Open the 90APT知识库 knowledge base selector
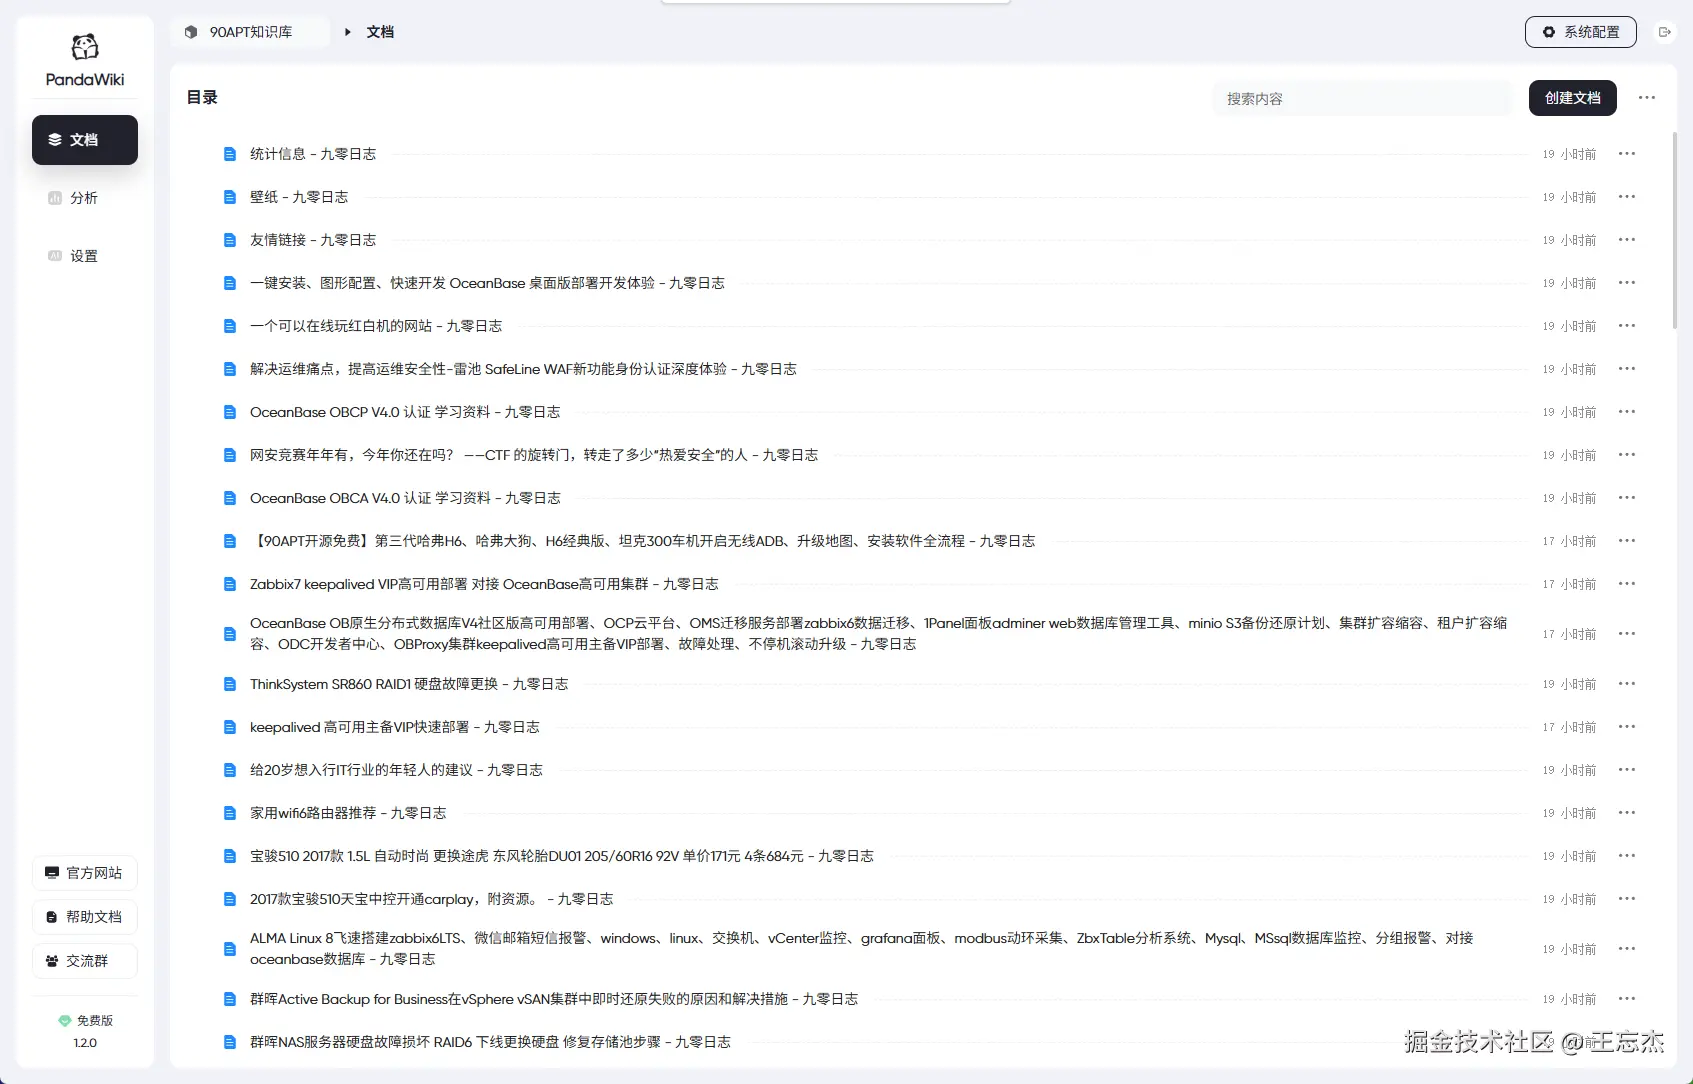Viewport: 1693px width, 1084px height. pos(250,32)
